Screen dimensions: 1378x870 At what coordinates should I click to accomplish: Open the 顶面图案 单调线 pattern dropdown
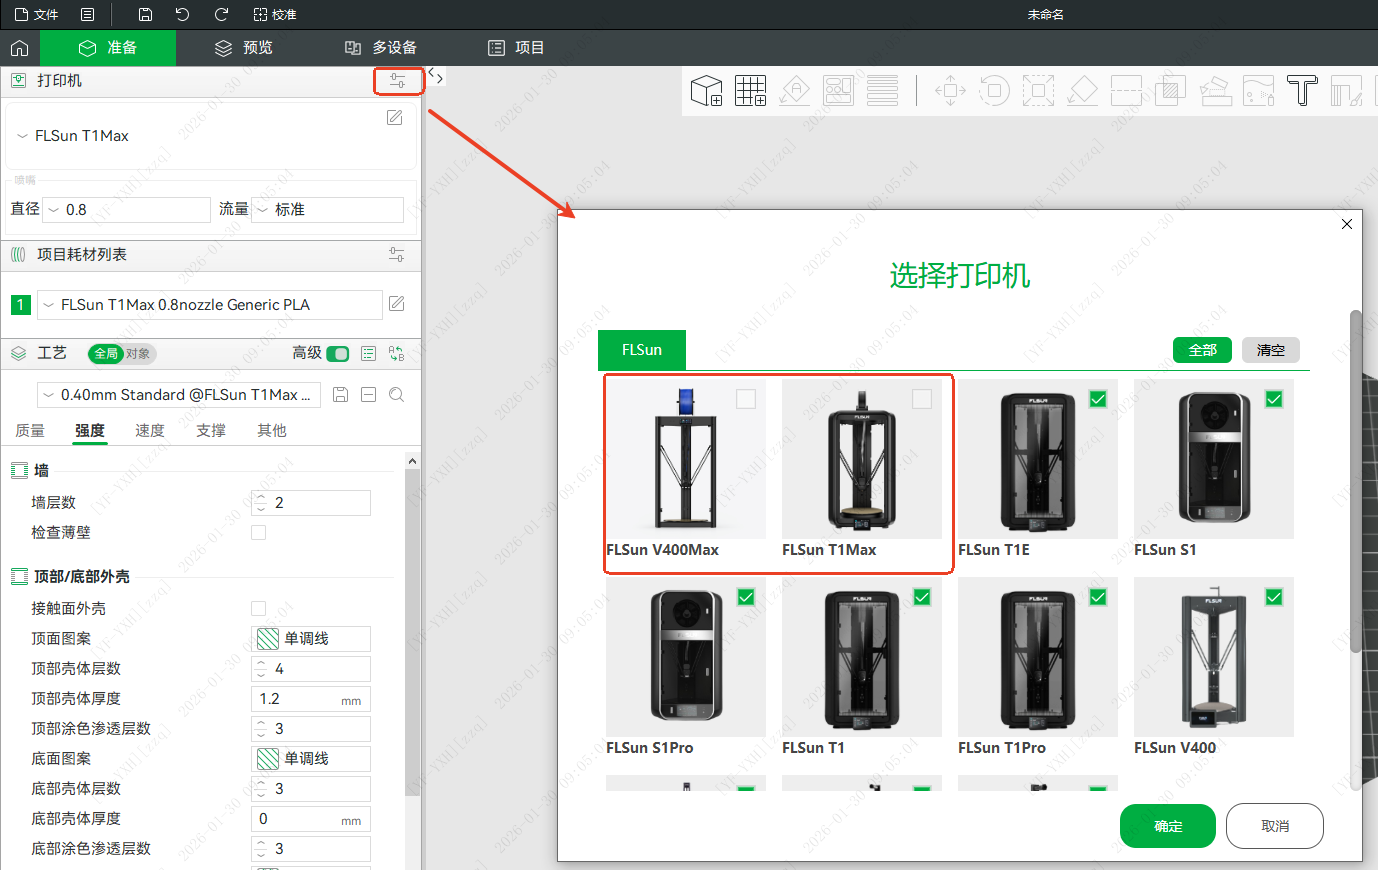(311, 639)
